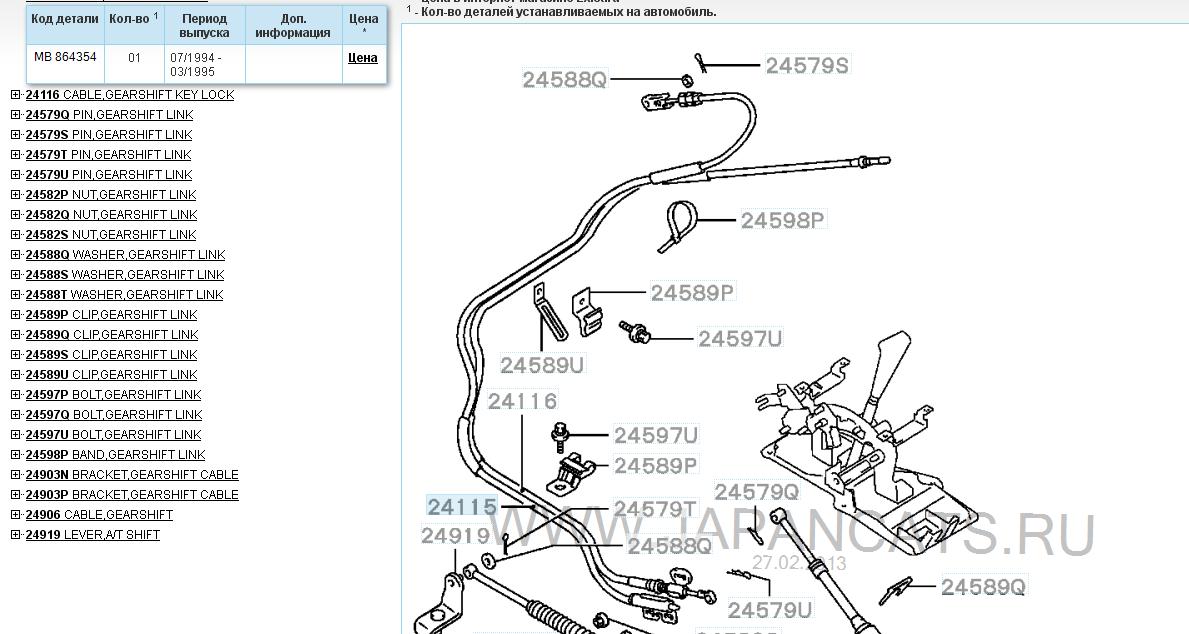Open 24579S PIN,GEARSHIFT LINK entry

(109, 134)
